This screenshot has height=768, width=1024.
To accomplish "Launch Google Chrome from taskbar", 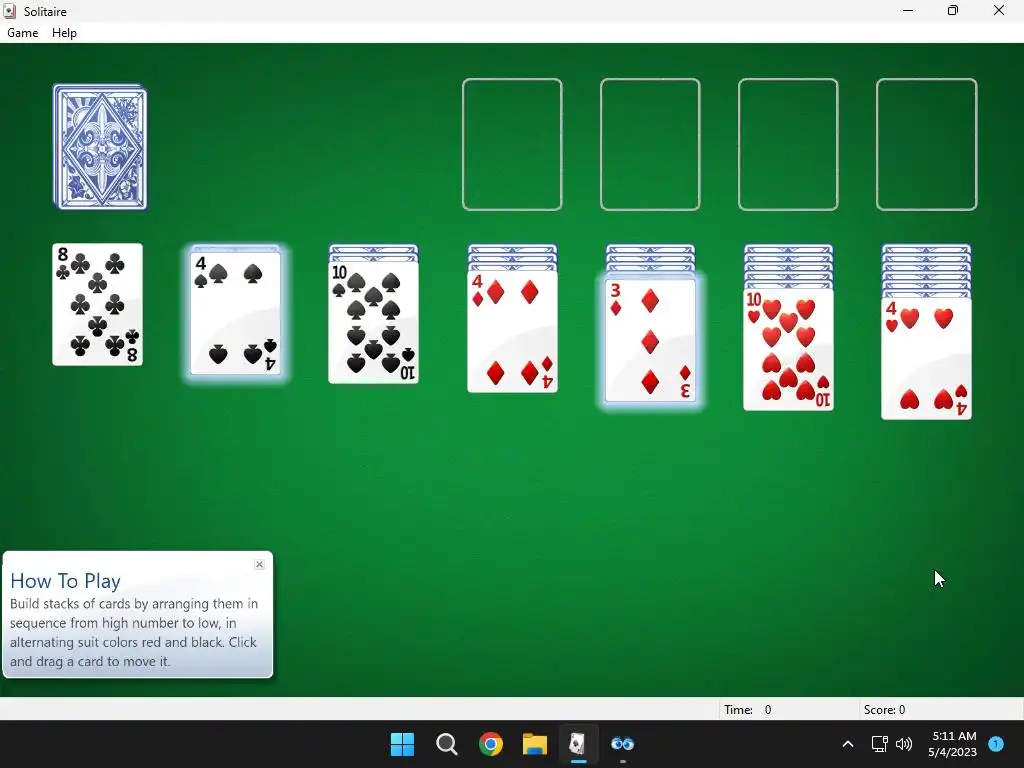I will (490, 744).
